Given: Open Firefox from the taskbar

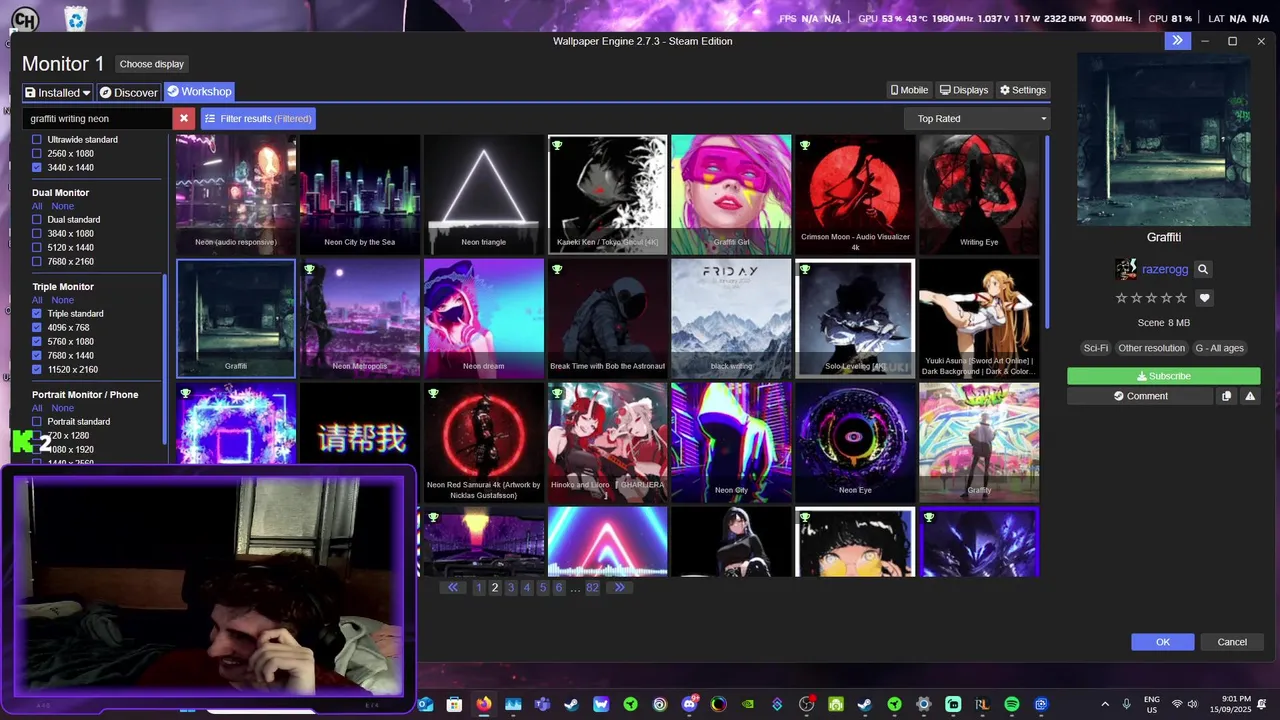Looking at the screenshot, I should pos(484,704).
